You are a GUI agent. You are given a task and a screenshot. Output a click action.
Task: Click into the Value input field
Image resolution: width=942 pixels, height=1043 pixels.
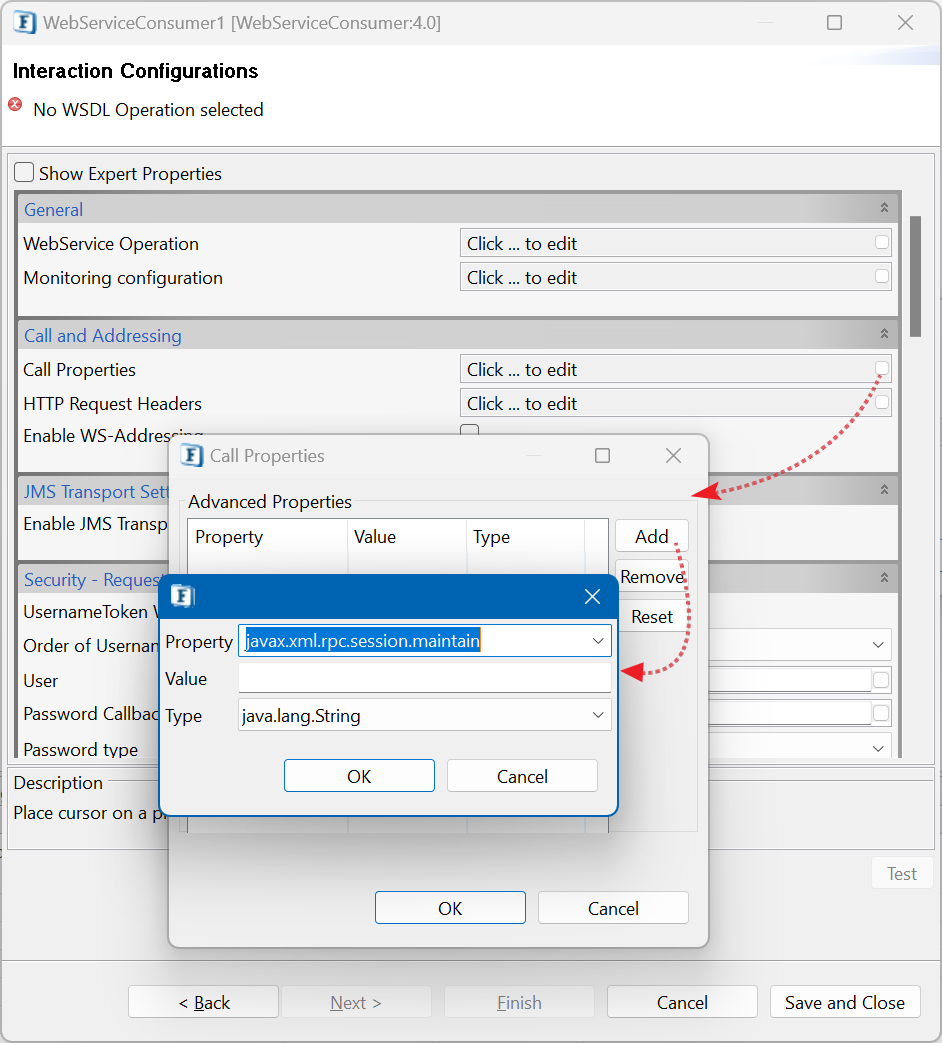pos(424,679)
